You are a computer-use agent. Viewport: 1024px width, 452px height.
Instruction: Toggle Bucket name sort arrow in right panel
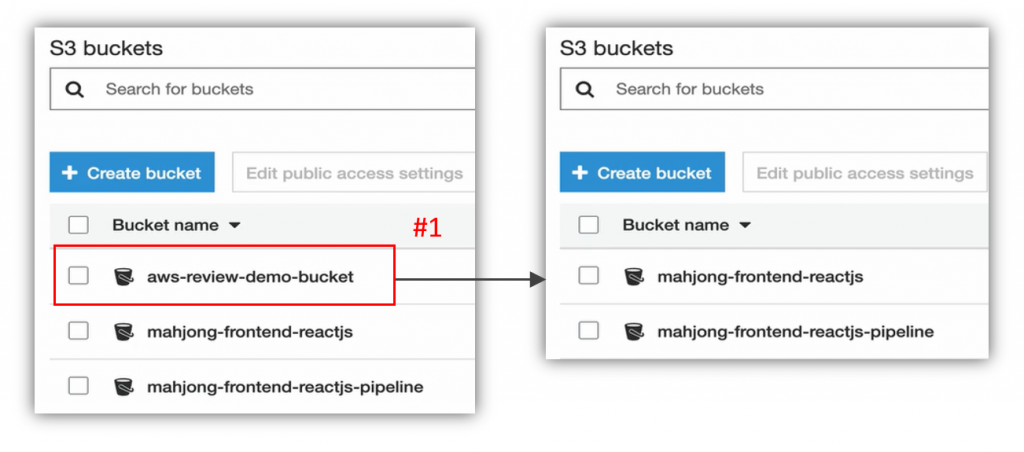click(x=745, y=226)
